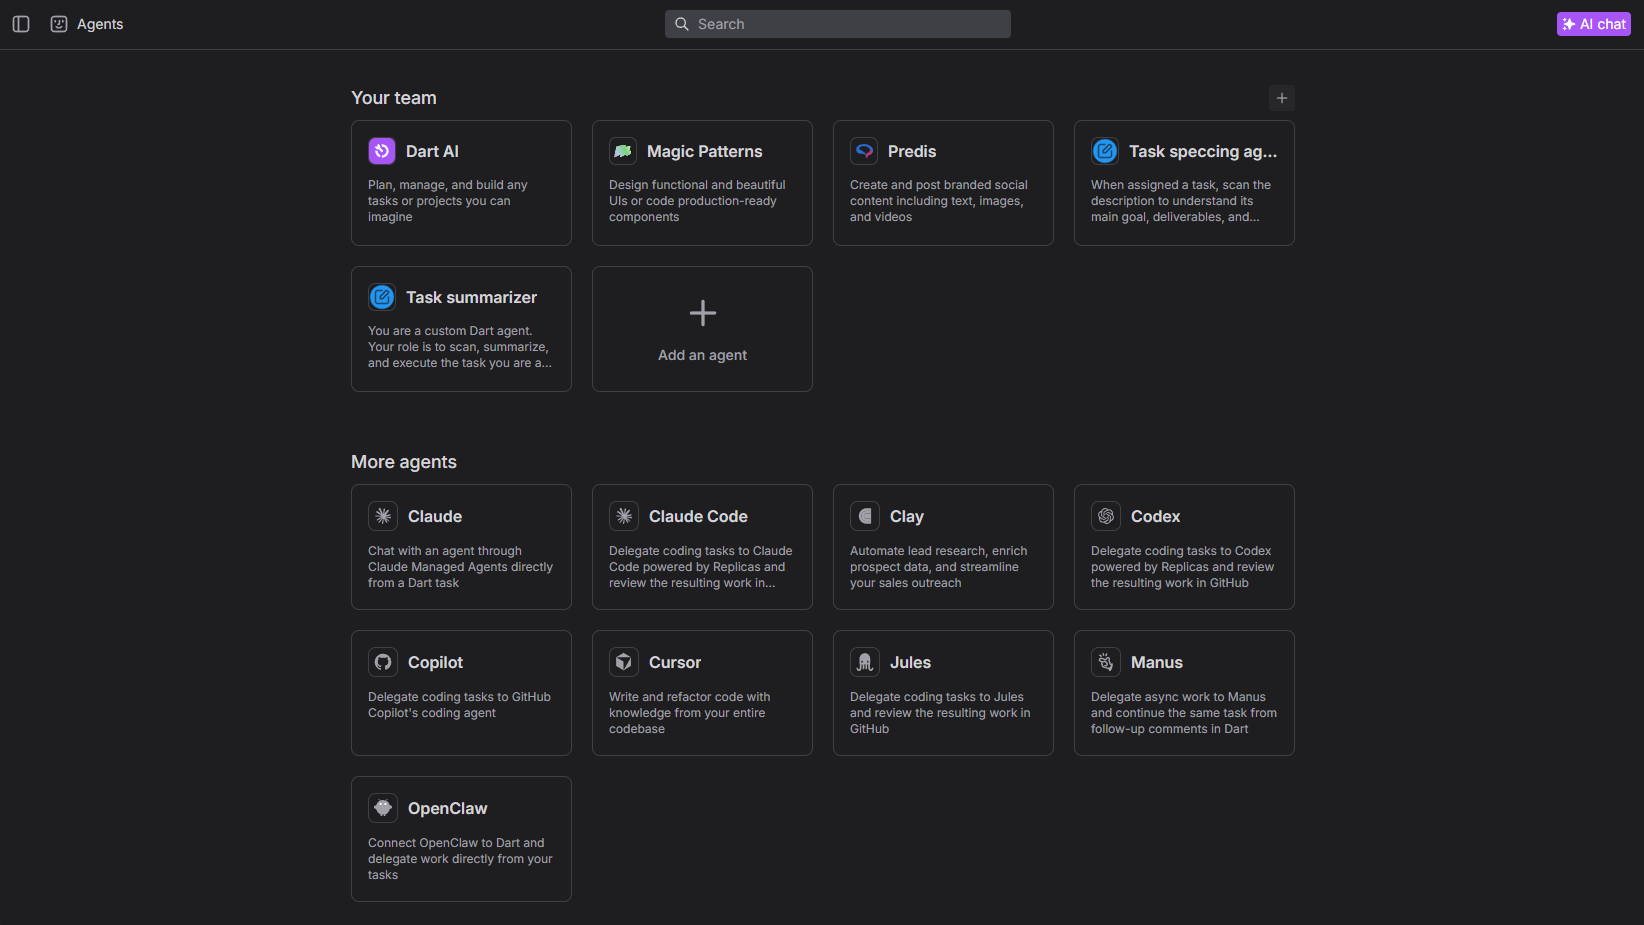Click the Claude starburst icon

(x=383, y=516)
